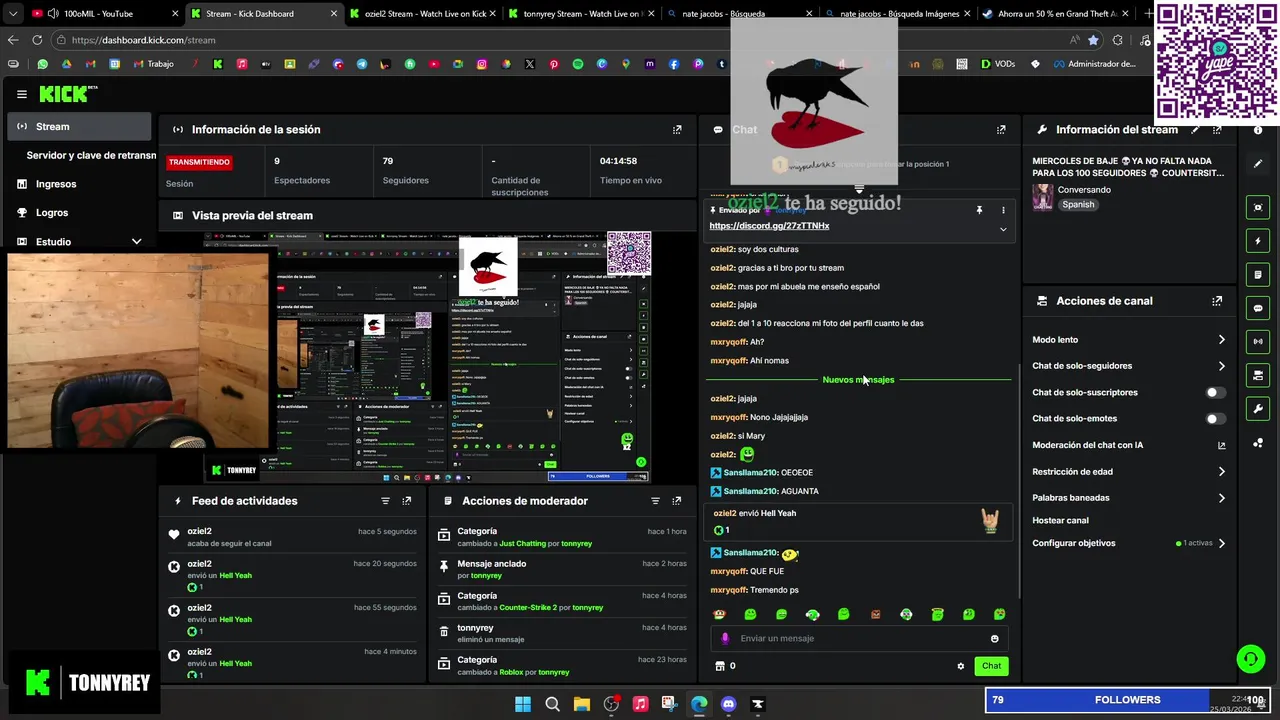This screenshot has width=1280, height=720.
Task: Expand Configurar objetivos option
Action: [x=1221, y=543]
